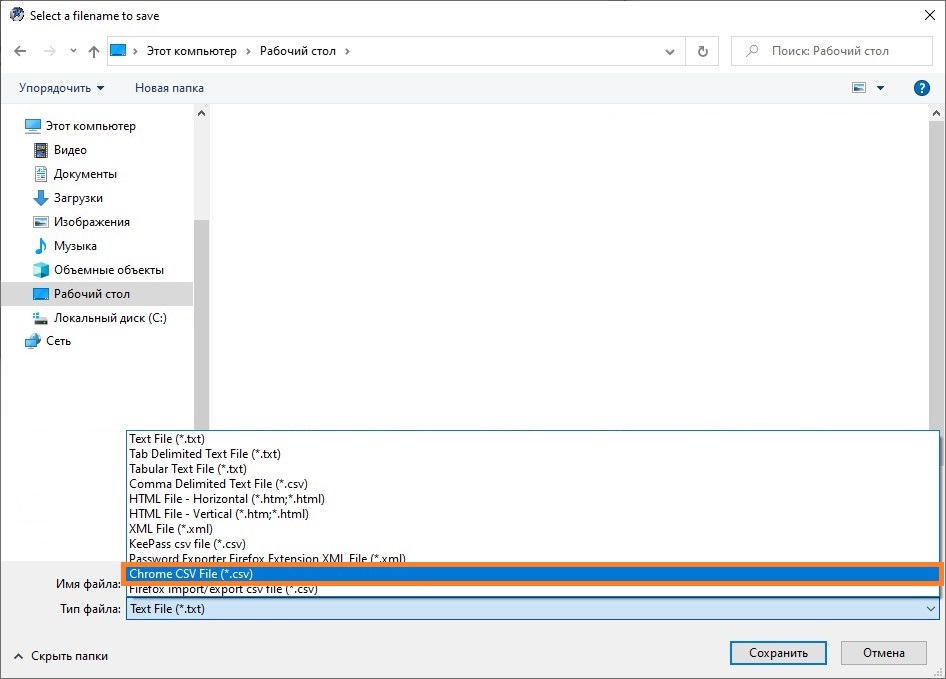Image resolution: width=946 pixels, height=679 pixels.
Task: Choose XML File (*.xml) from list
Action: (170, 529)
